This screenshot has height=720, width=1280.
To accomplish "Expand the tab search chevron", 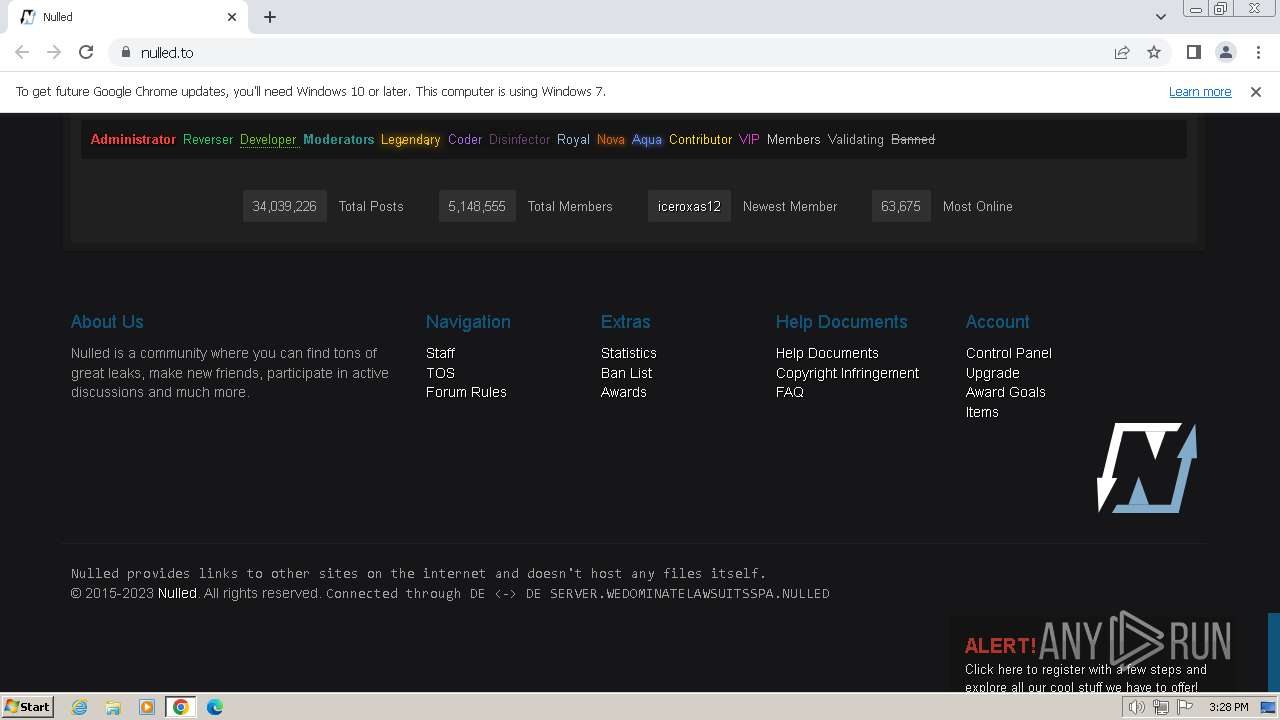I will tap(1160, 17).
